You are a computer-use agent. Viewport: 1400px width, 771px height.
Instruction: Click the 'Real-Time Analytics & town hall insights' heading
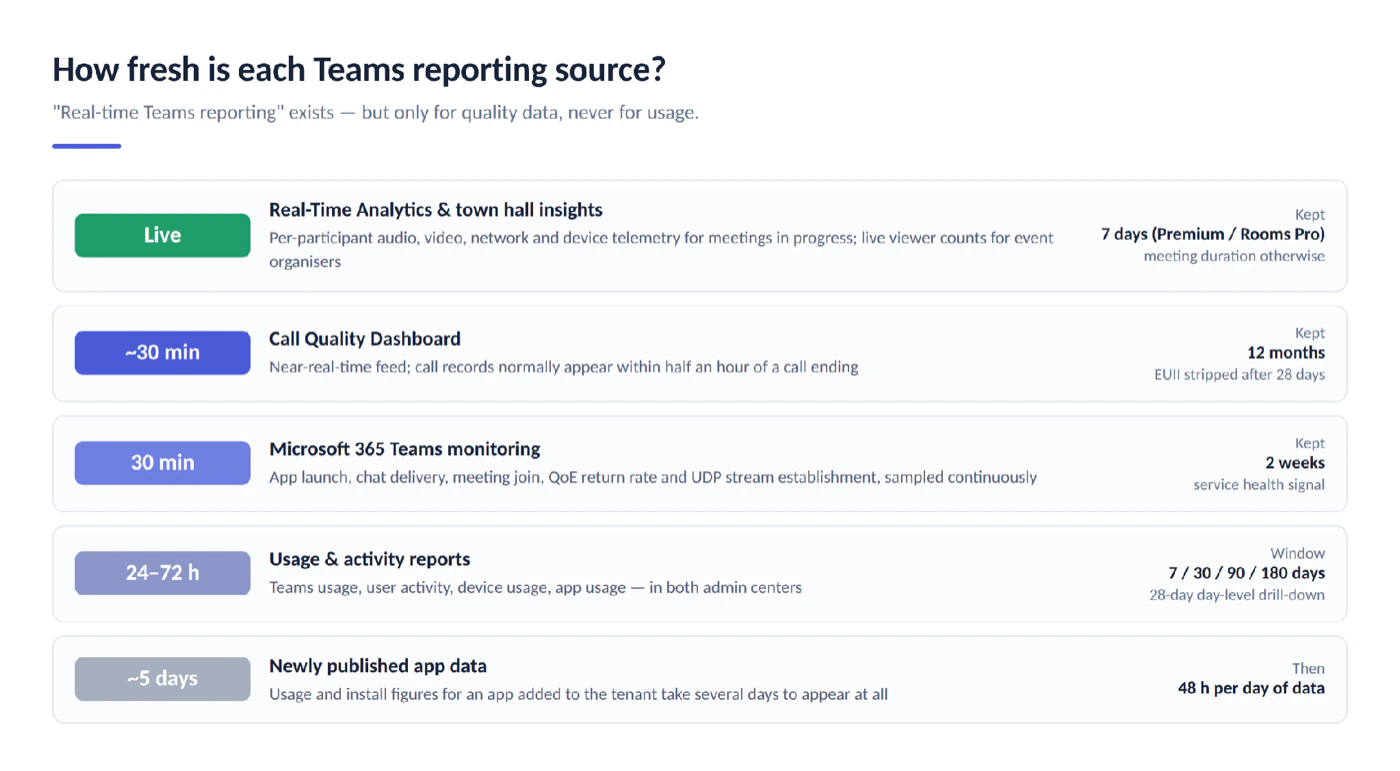[x=436, y=210]
